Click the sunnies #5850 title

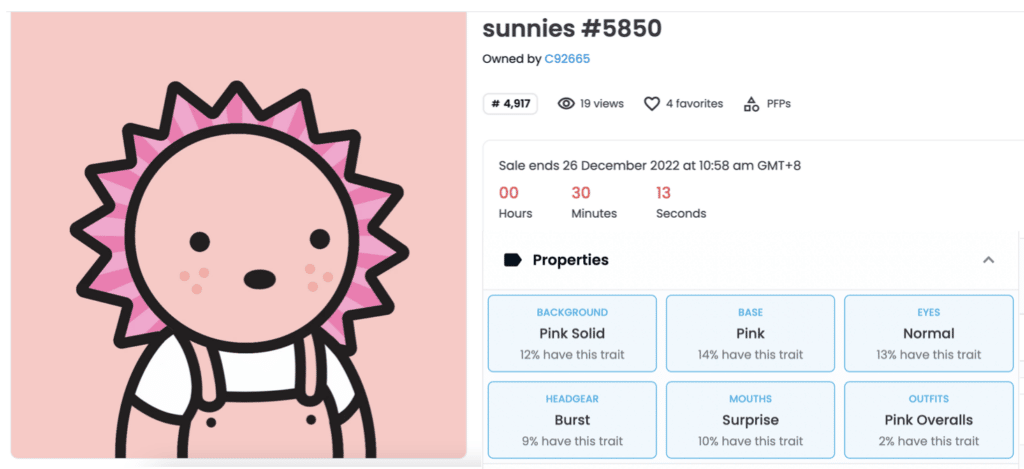coord(572,28)
